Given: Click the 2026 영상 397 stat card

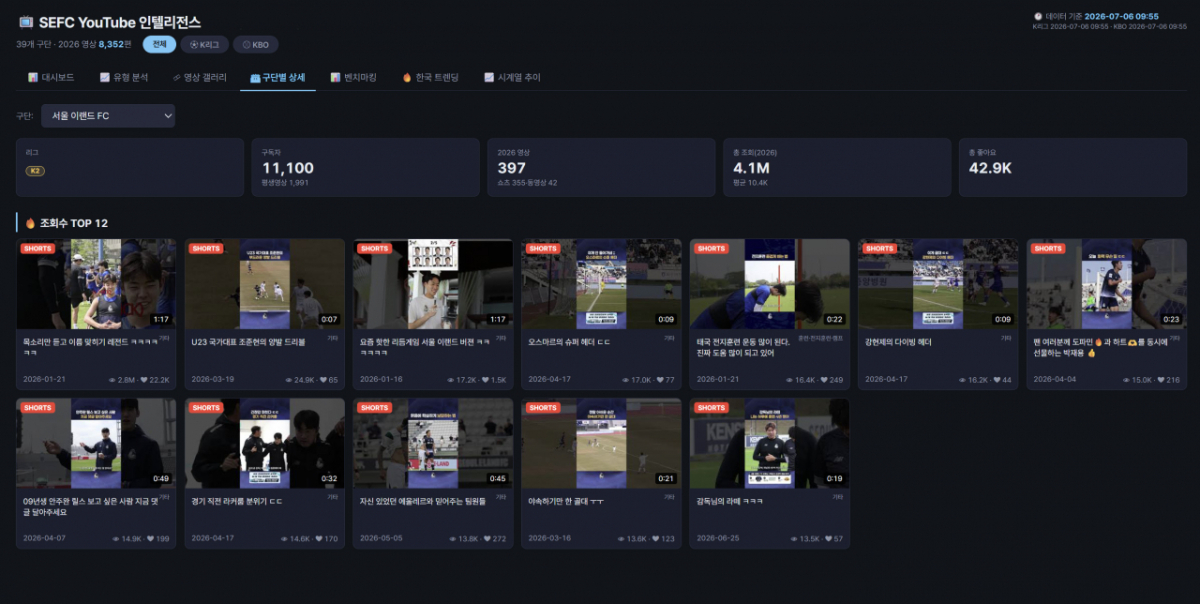Looking at the screenshot, I should coord(600,167).
